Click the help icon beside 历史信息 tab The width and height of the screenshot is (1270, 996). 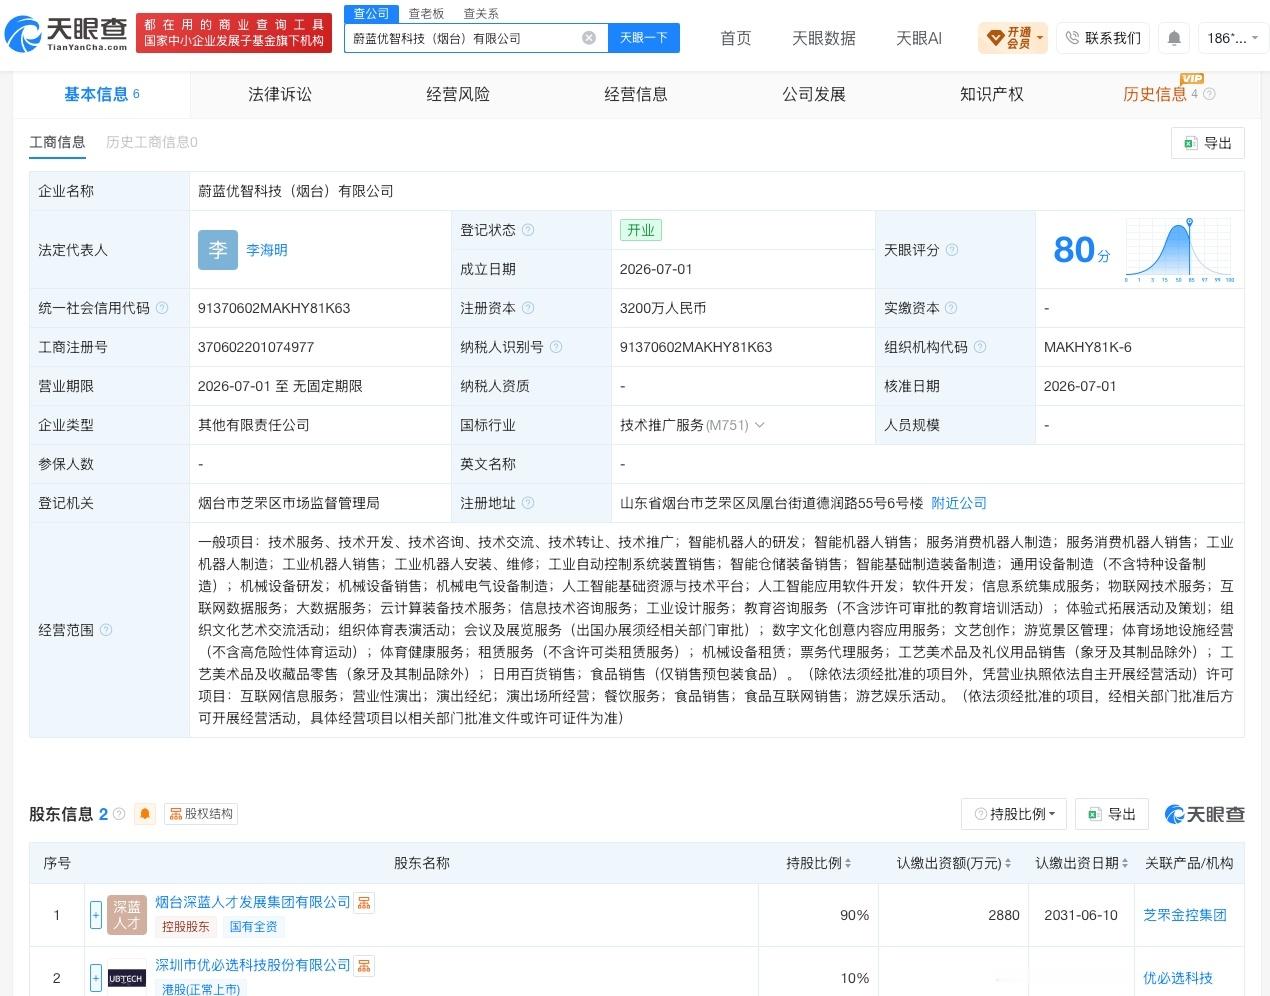pyautogui.click(x=1209, y=94)
